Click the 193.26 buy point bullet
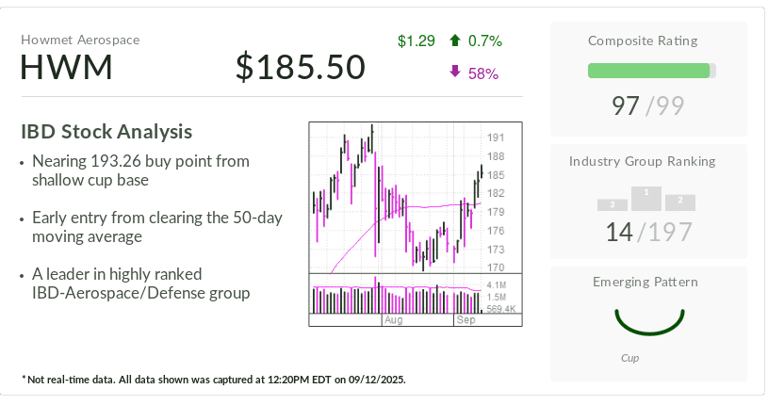 coord(140,170)
